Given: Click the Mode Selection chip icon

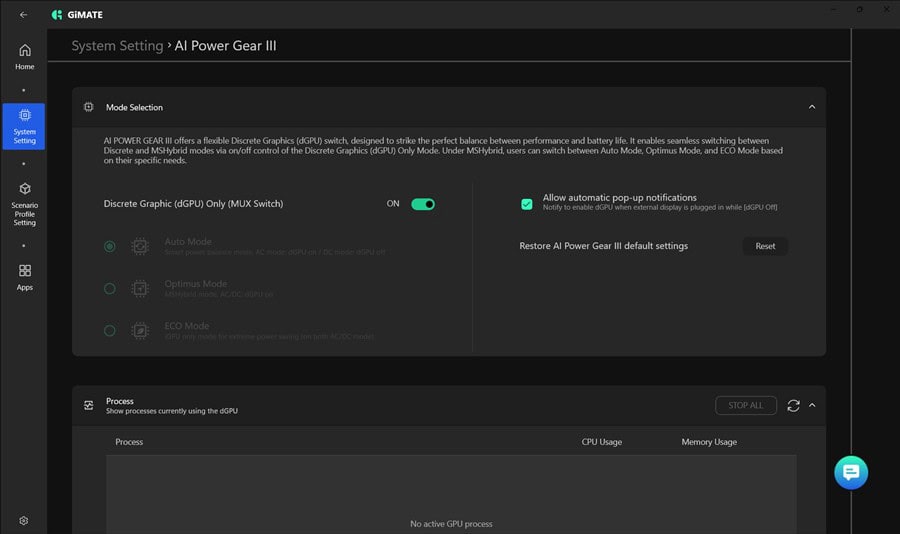Looking at the screenshot, I should 88,107.
